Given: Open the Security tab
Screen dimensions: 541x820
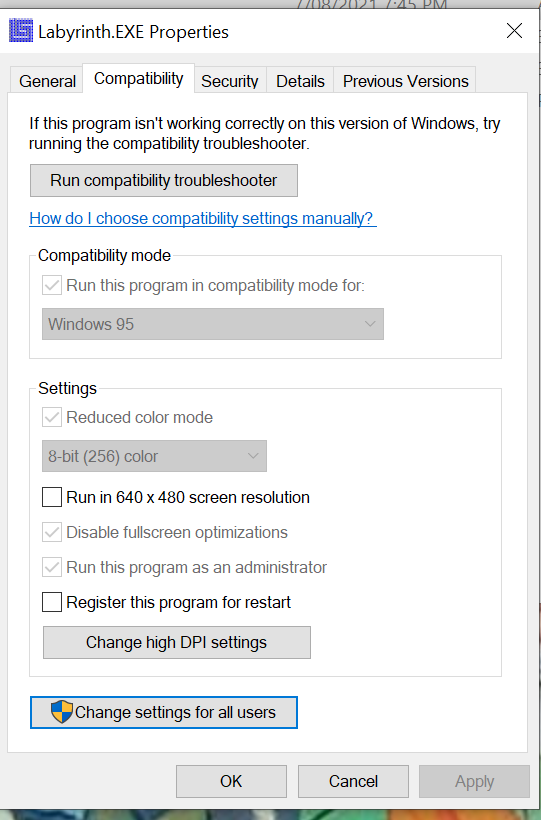Looking at the screenshot, I should click(x=230, y=81).
